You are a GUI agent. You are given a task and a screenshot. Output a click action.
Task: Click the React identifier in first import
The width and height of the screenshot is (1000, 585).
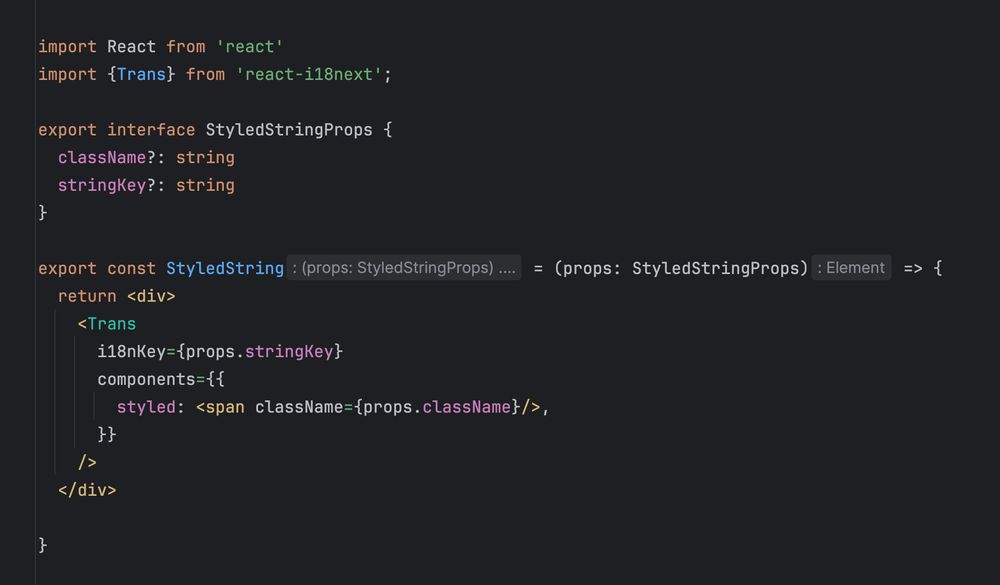pyautogui.click(x=131, y=47)
